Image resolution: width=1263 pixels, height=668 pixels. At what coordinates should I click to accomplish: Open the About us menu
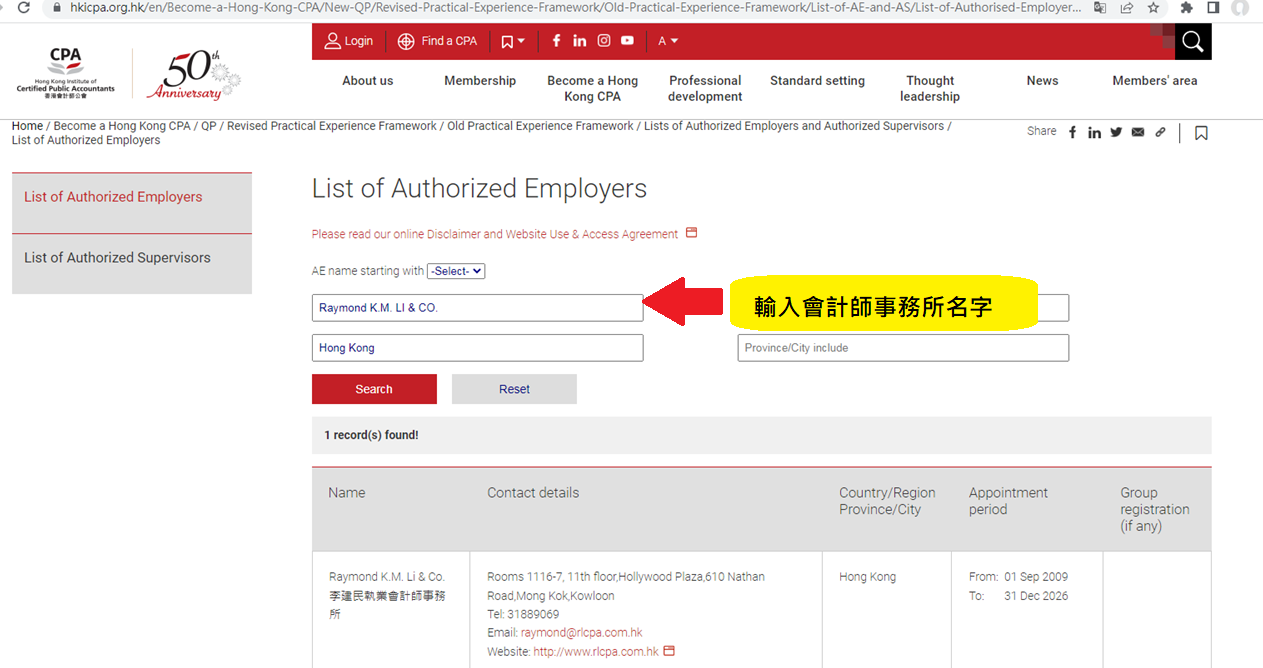point(368,81)
